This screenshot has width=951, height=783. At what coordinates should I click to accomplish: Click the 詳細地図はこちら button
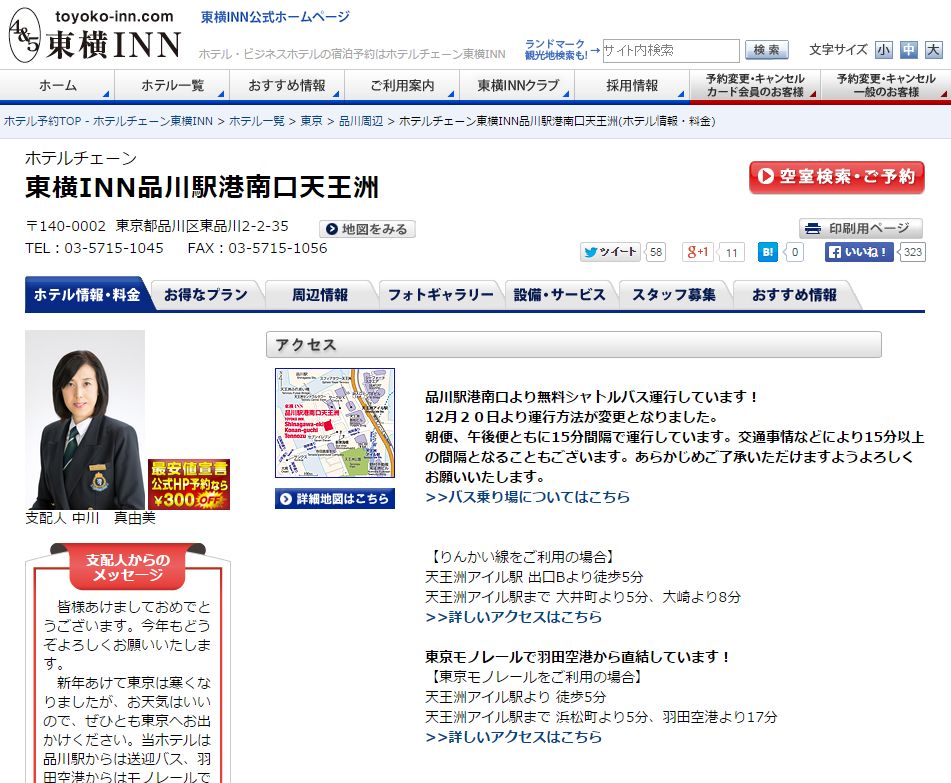click(335, 499)
